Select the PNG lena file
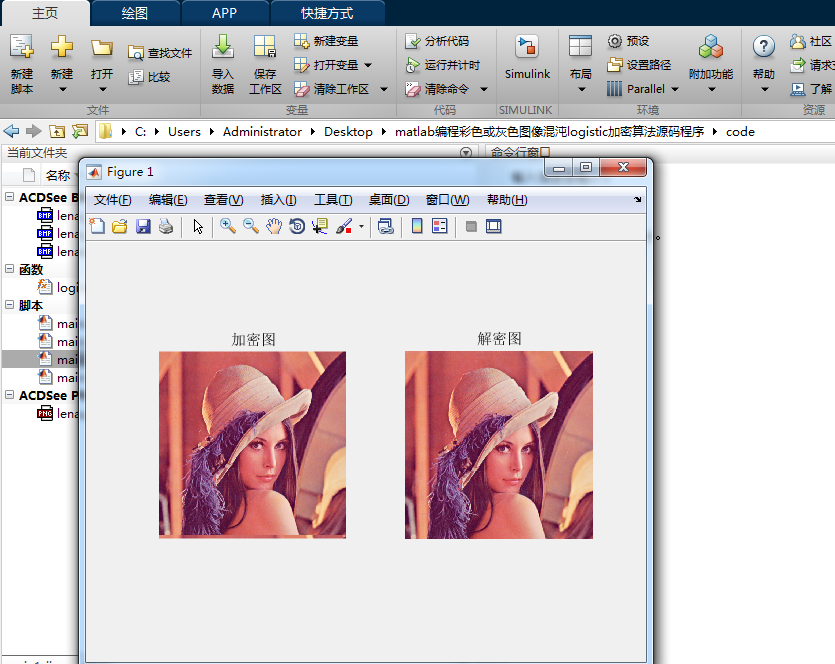The image size is (835, 664). point(58,413)
